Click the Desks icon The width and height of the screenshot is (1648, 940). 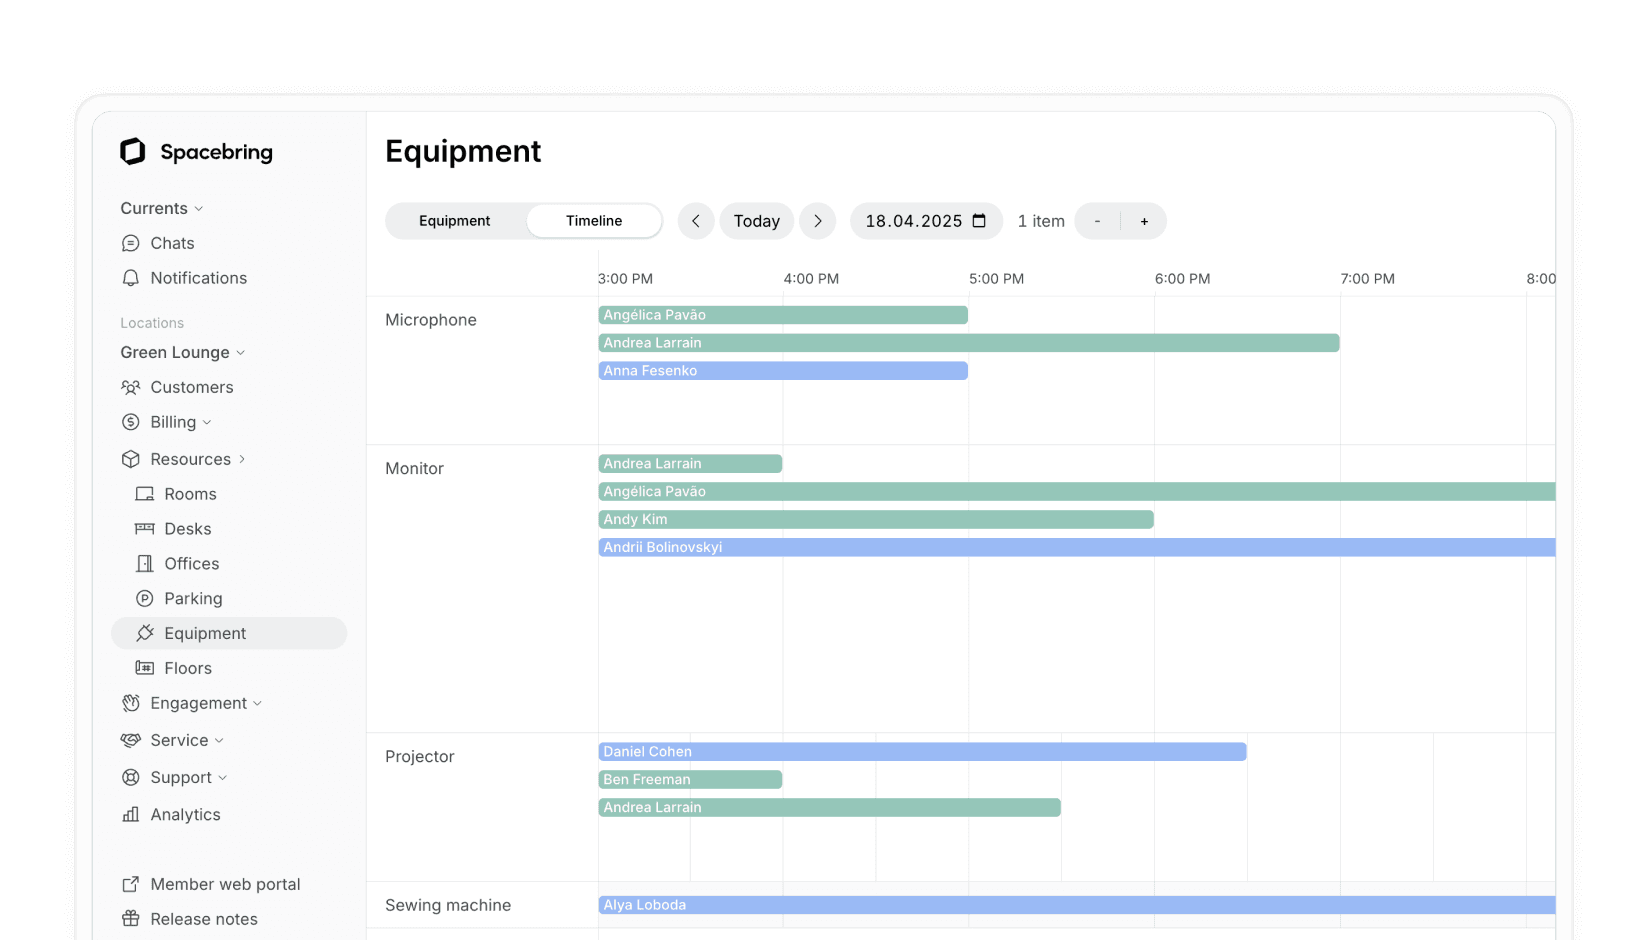click(143, 528)
